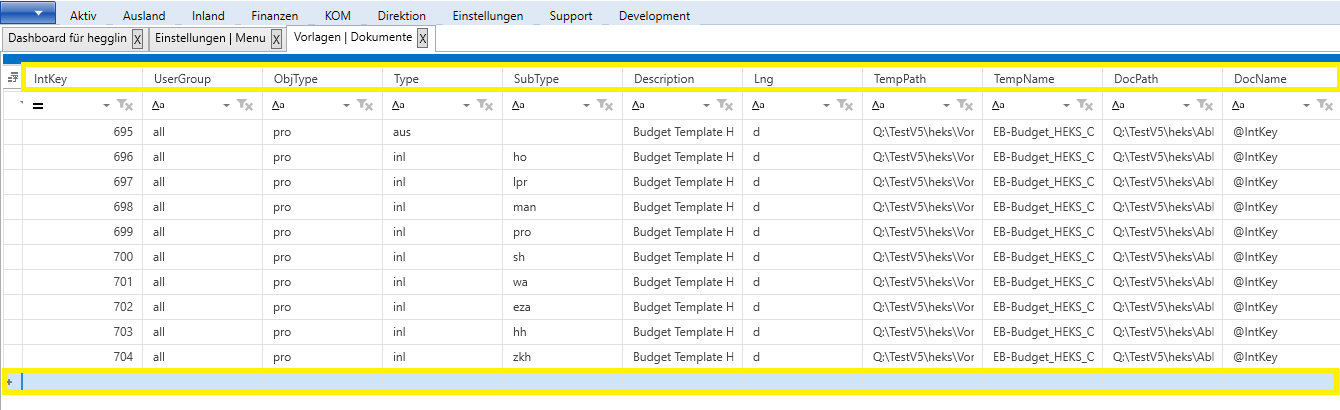Viewport: 1340px width, 410px height.
Task: Clear the filter on the IntKey column
Action: [124, 105]
